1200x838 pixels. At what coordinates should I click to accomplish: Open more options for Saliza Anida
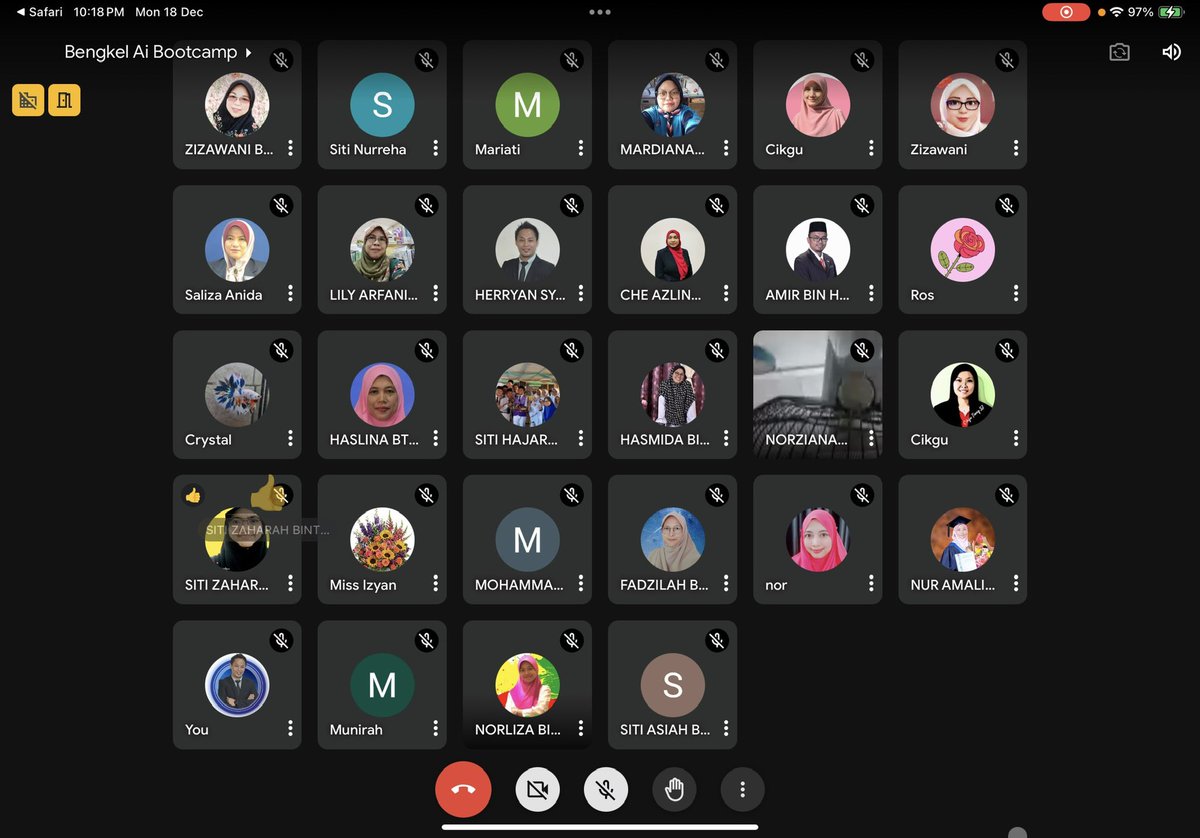coord(291,294)
